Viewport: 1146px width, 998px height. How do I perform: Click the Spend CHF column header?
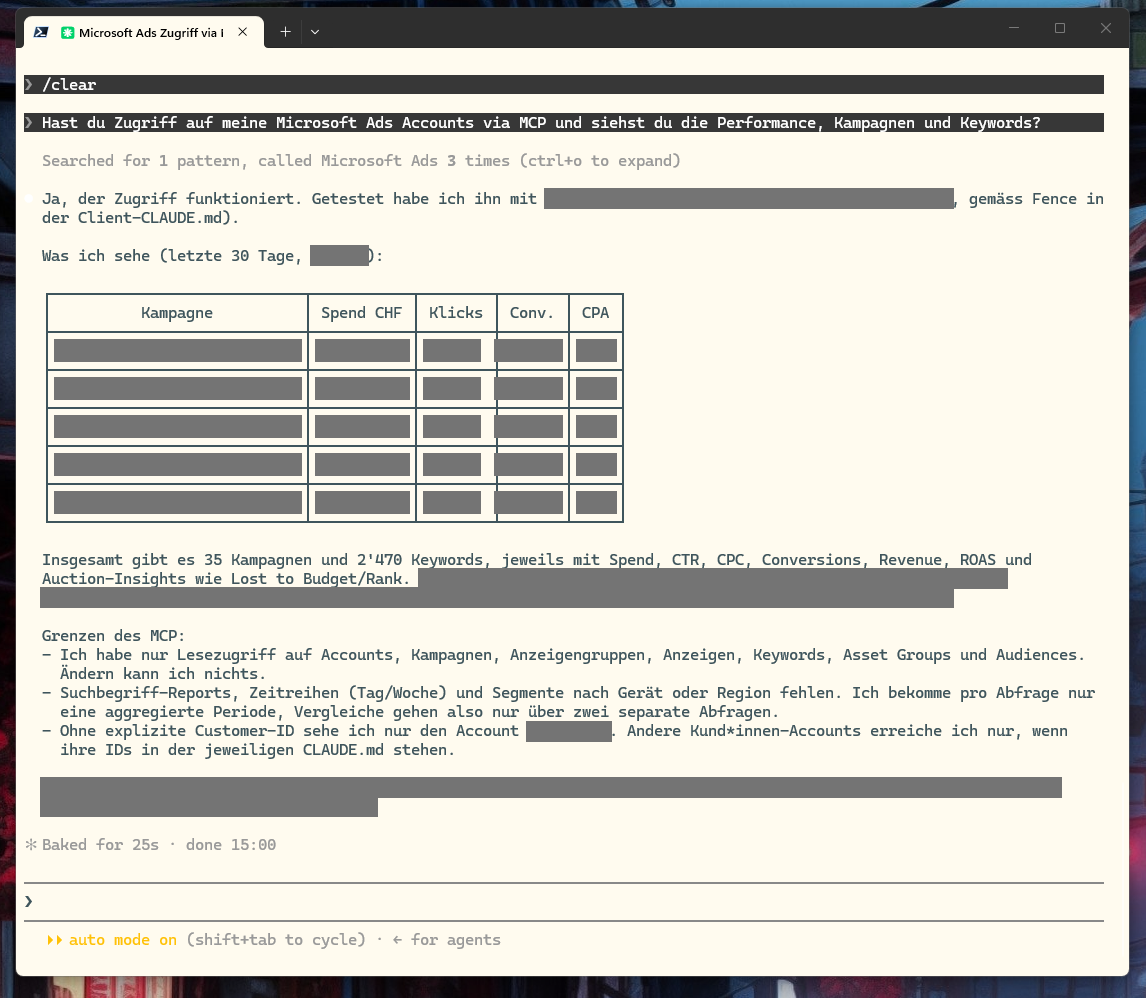(x=362, y=313)
